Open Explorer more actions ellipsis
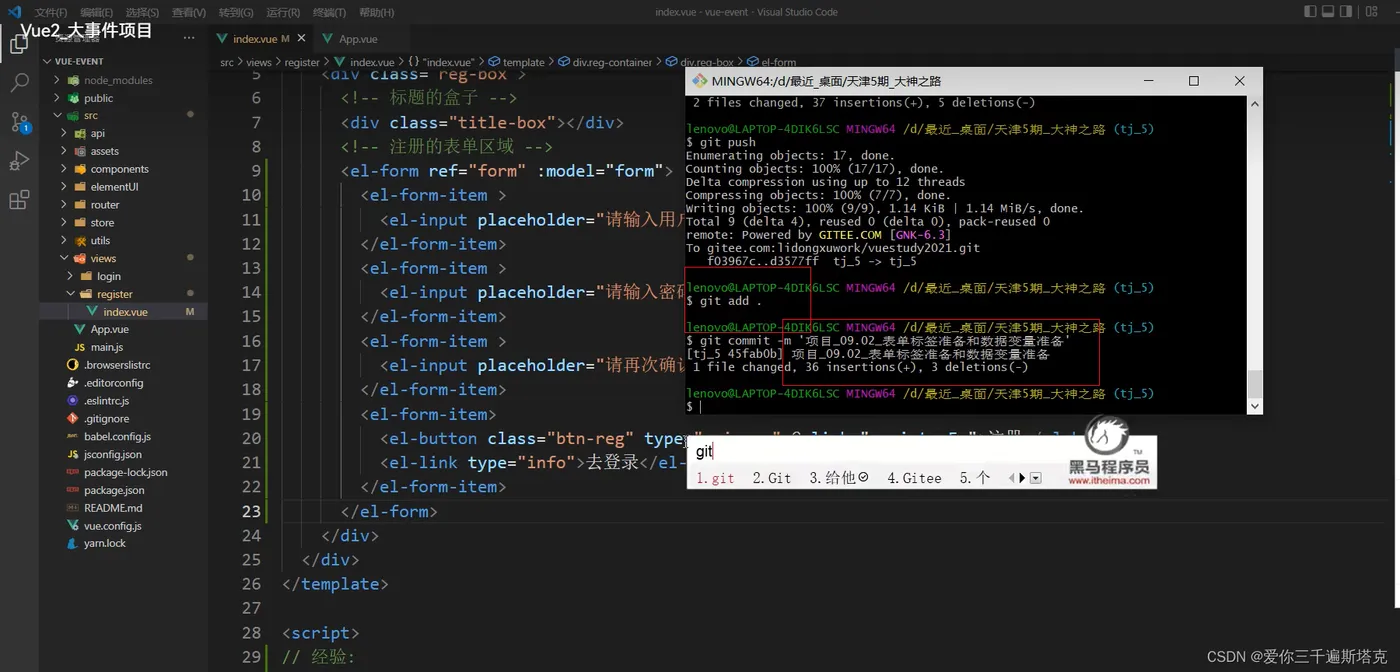 189,38
